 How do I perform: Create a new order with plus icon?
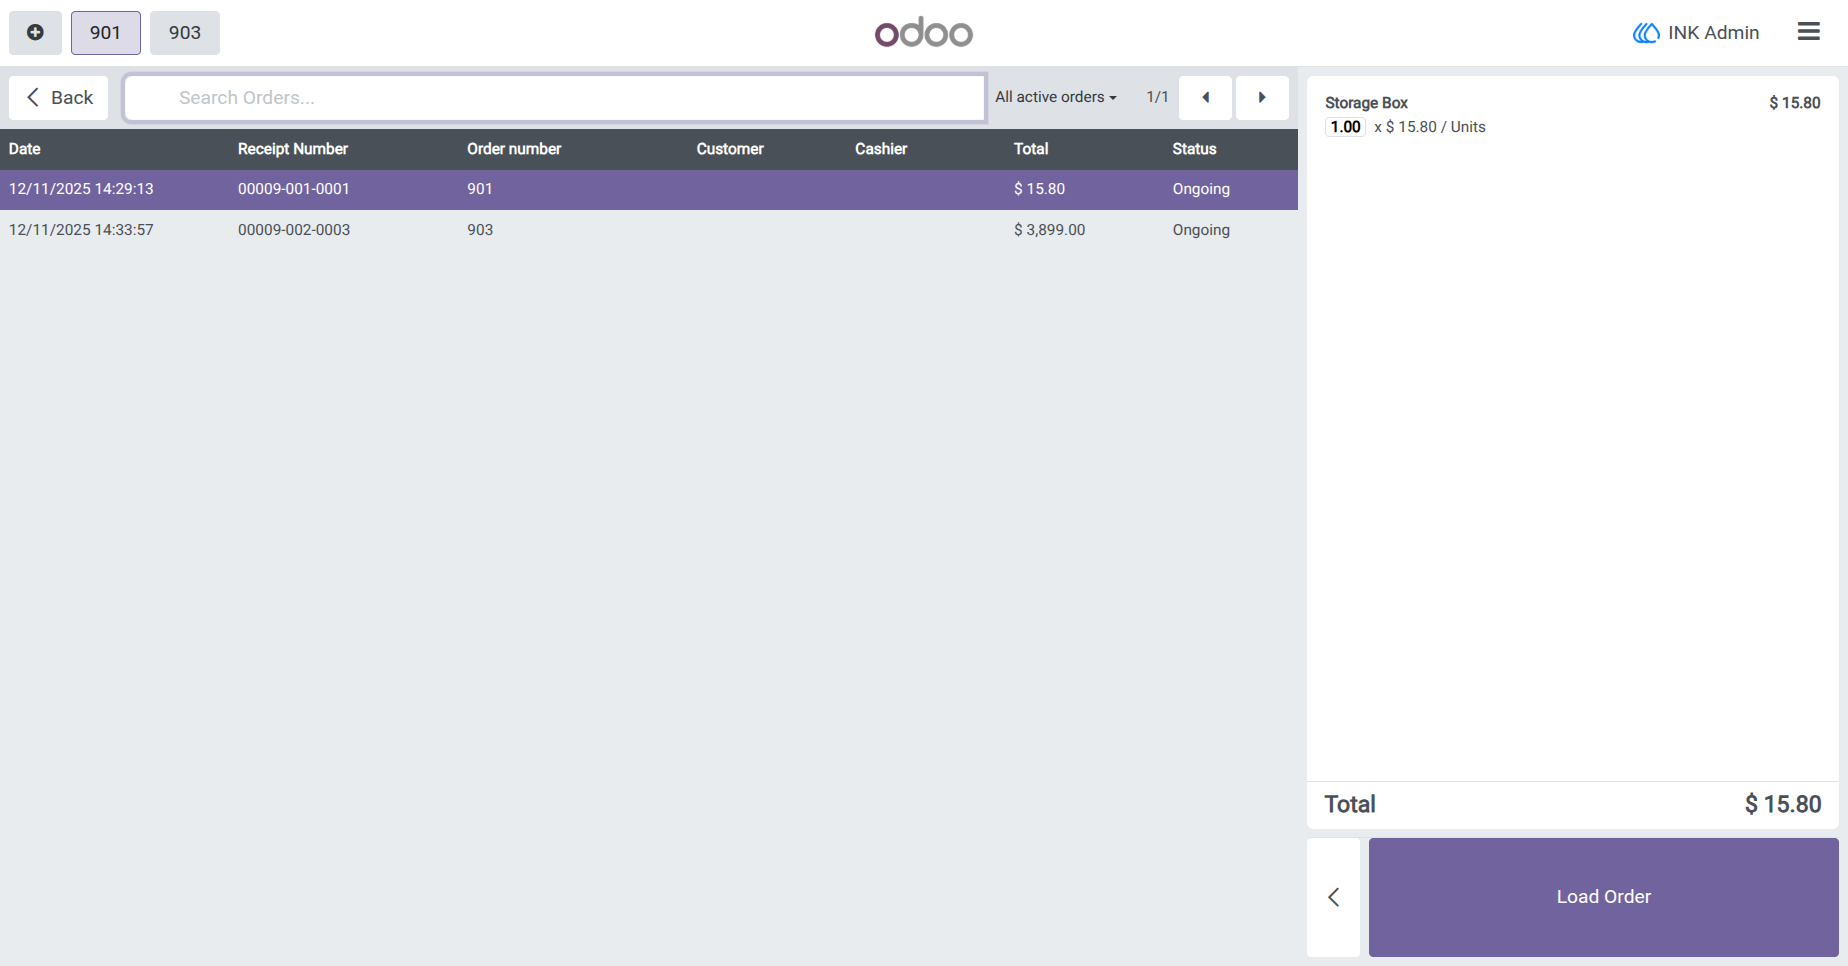(x=35, y=33)
